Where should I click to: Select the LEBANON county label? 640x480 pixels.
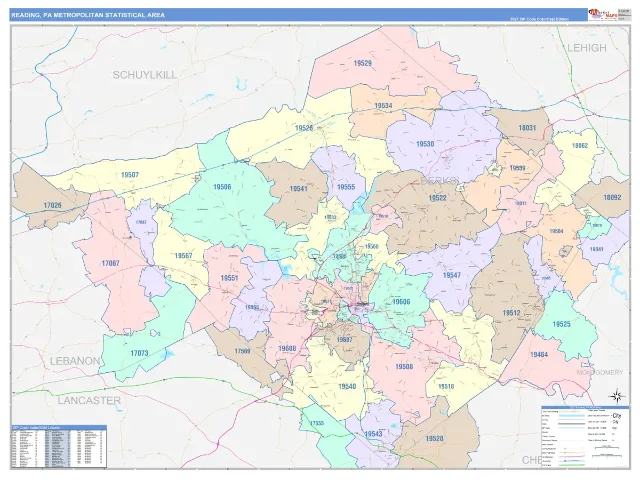pyautogui.click(x=75, y=361)
